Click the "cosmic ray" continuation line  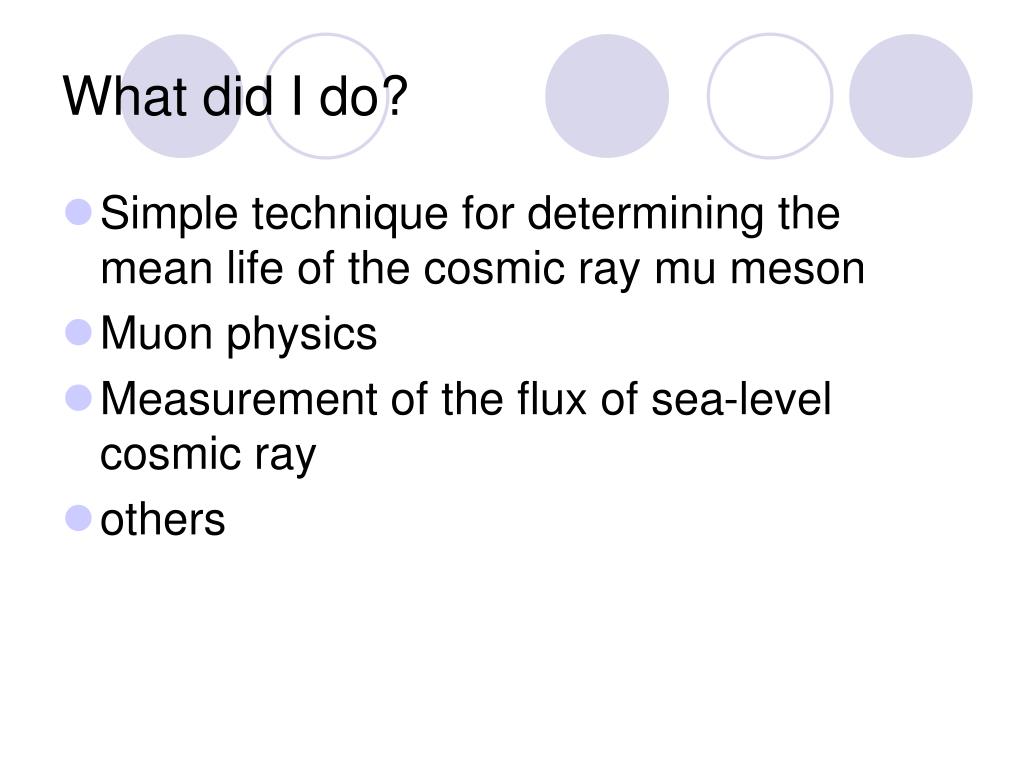coord(208,455)
